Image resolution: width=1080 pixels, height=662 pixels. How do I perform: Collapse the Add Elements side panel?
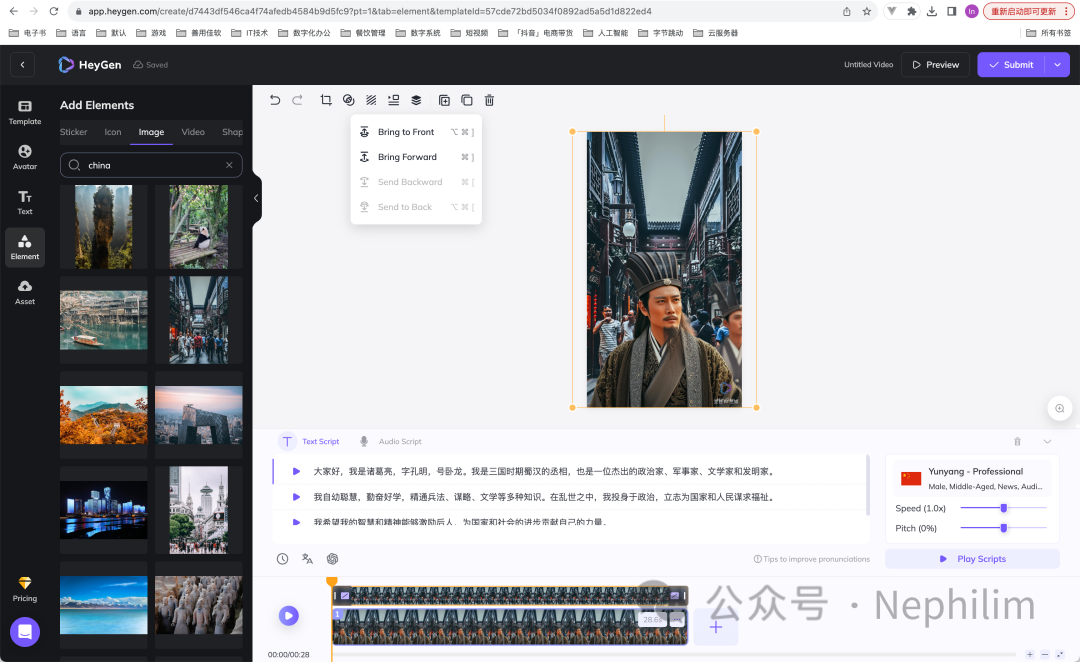[256, 198]
